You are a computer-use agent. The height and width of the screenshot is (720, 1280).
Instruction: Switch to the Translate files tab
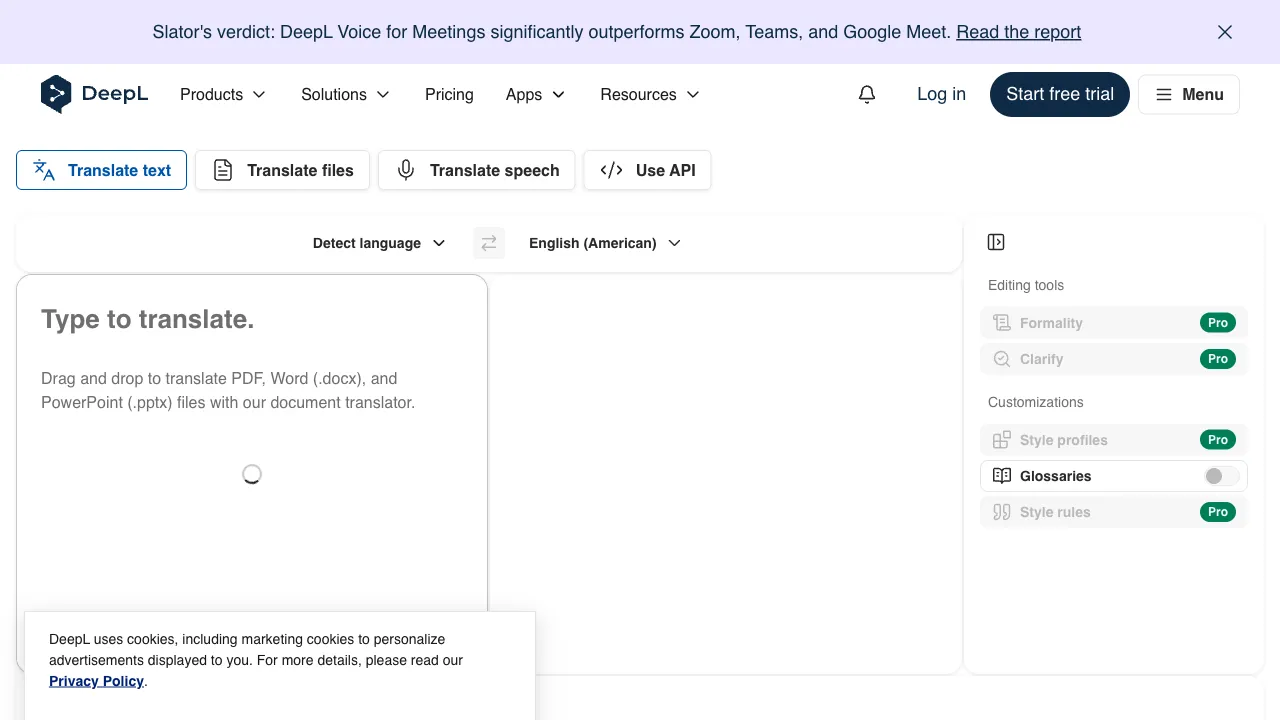pos(282,170)
